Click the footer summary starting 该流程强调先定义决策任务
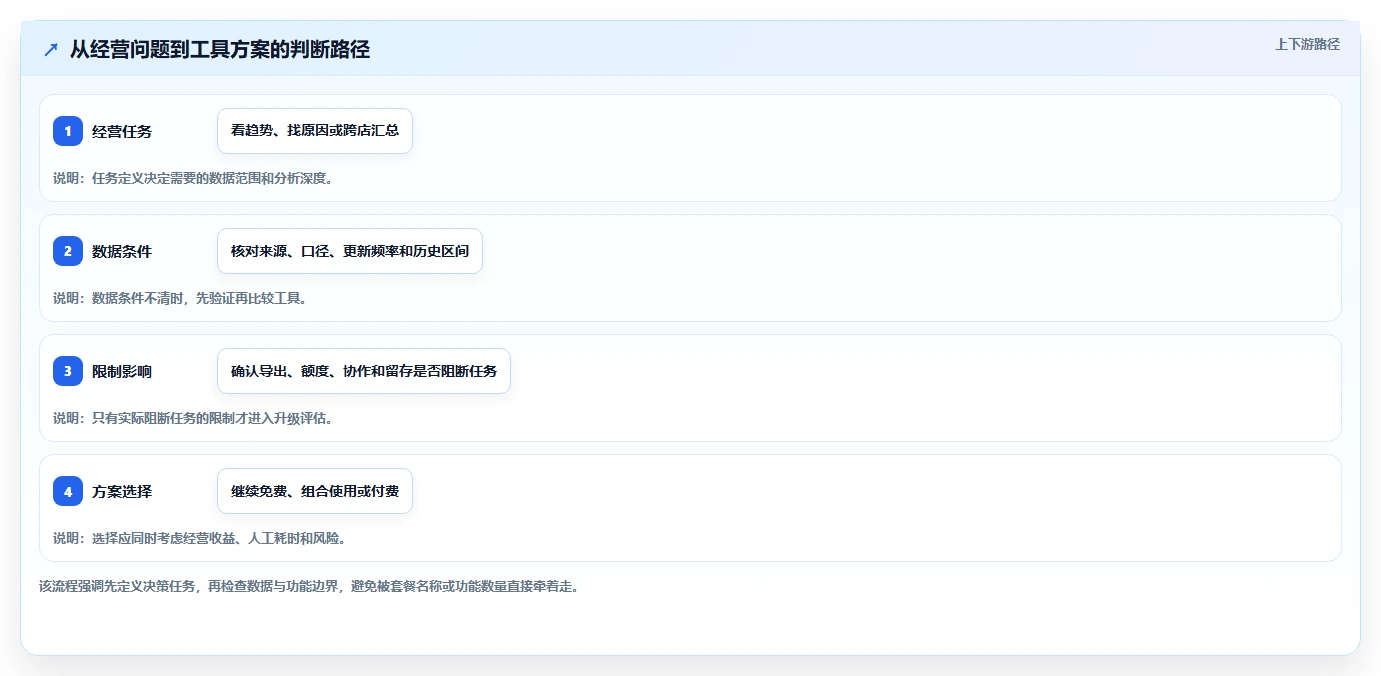Image resolution: width=1381 pixels, height=676 pixels. [309, 586]
